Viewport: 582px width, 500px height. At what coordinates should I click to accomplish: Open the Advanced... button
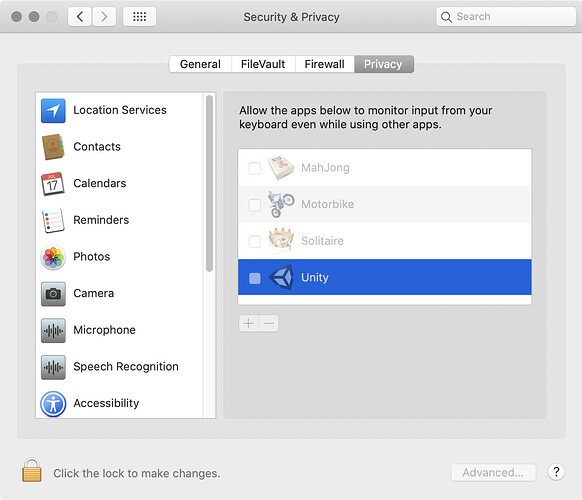(493, 473)
